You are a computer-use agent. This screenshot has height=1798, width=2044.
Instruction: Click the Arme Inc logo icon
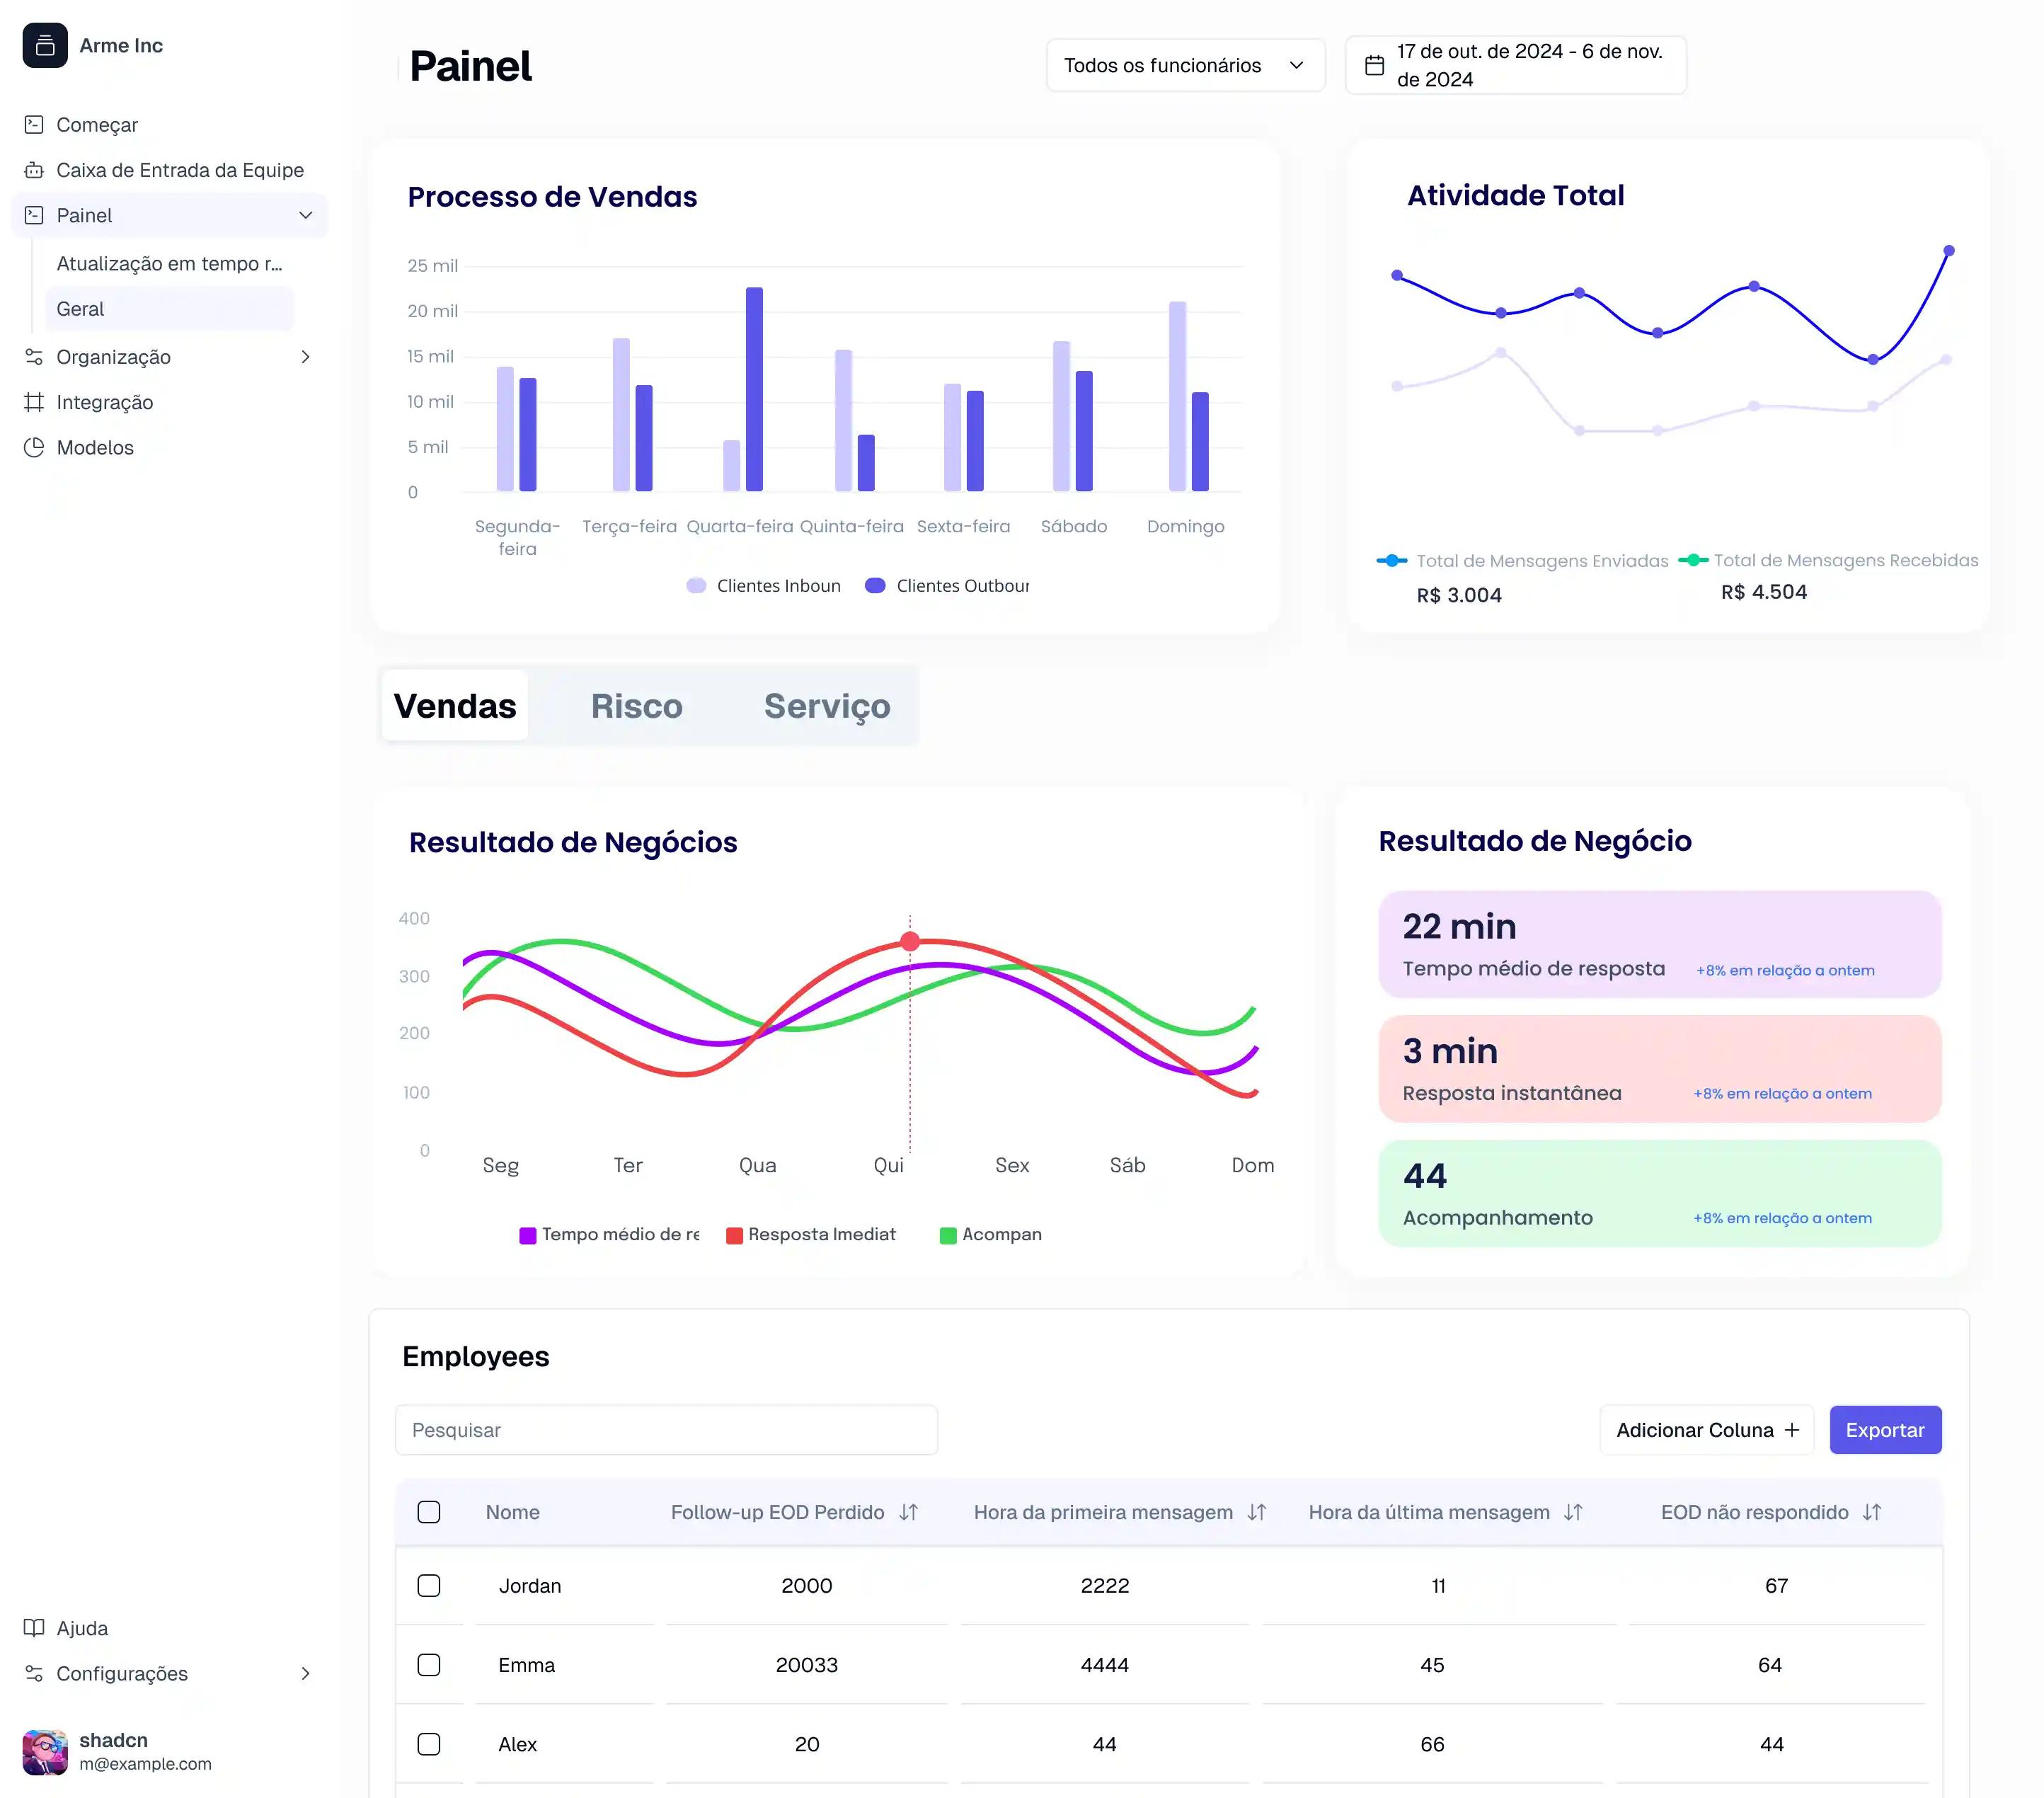point(45,45)
